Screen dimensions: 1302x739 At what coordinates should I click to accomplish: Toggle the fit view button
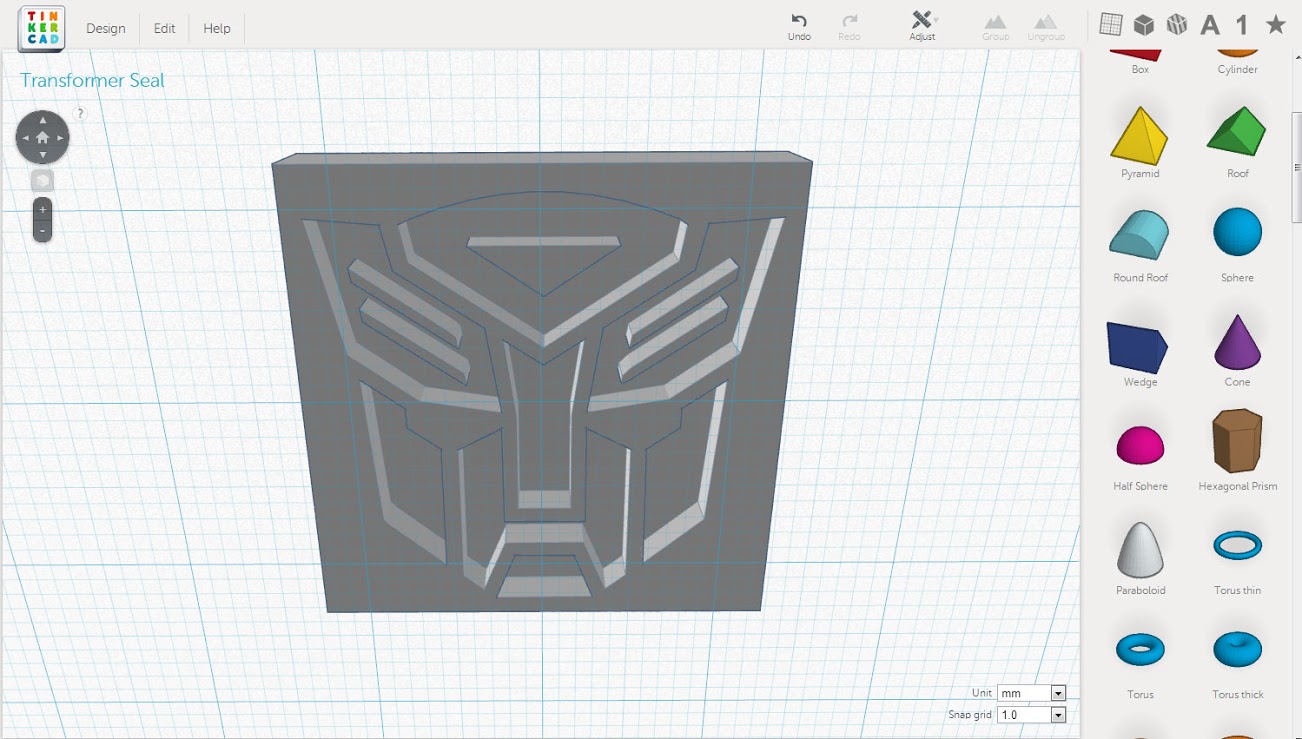[42, 181]
